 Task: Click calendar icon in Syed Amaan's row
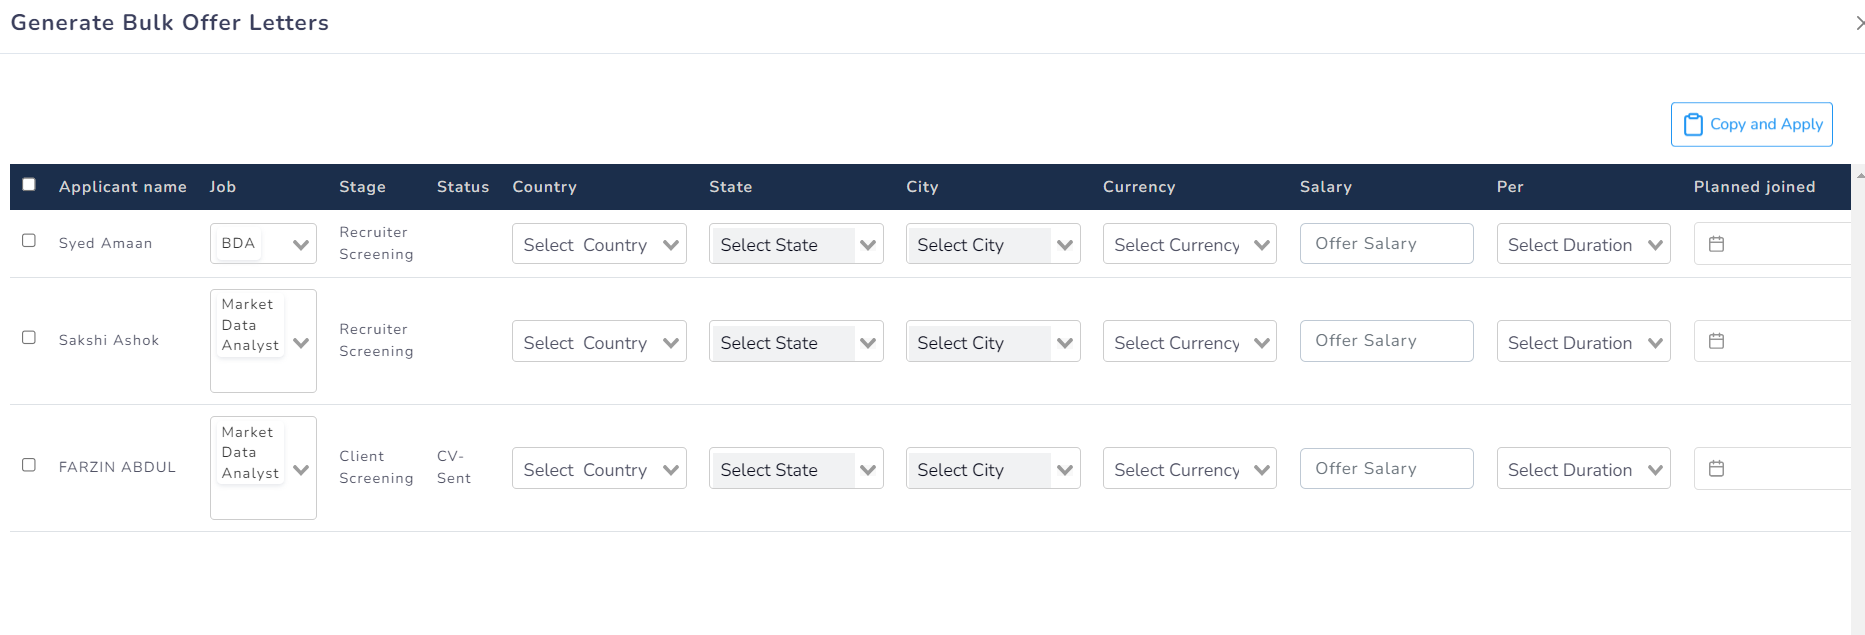coord(1716,244)
